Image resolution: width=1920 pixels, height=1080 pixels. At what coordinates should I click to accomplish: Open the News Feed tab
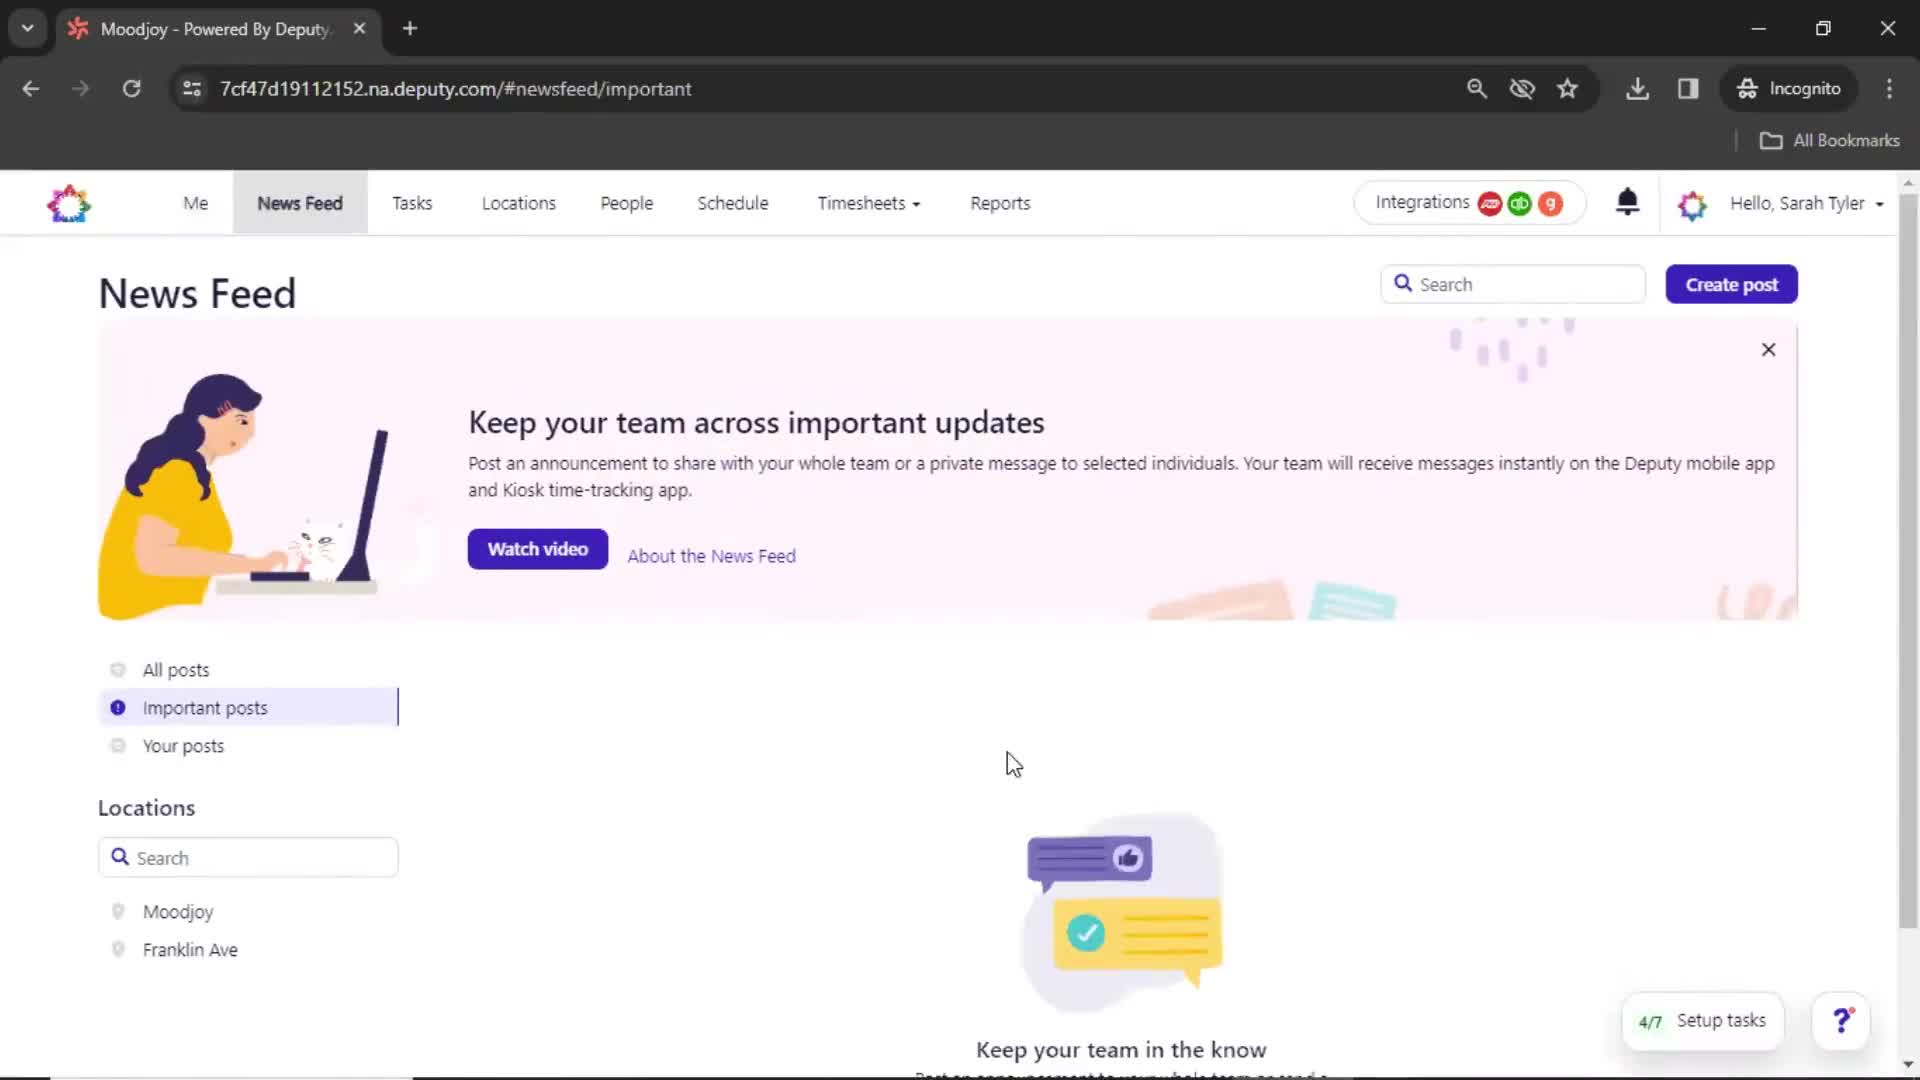(299, 203)
